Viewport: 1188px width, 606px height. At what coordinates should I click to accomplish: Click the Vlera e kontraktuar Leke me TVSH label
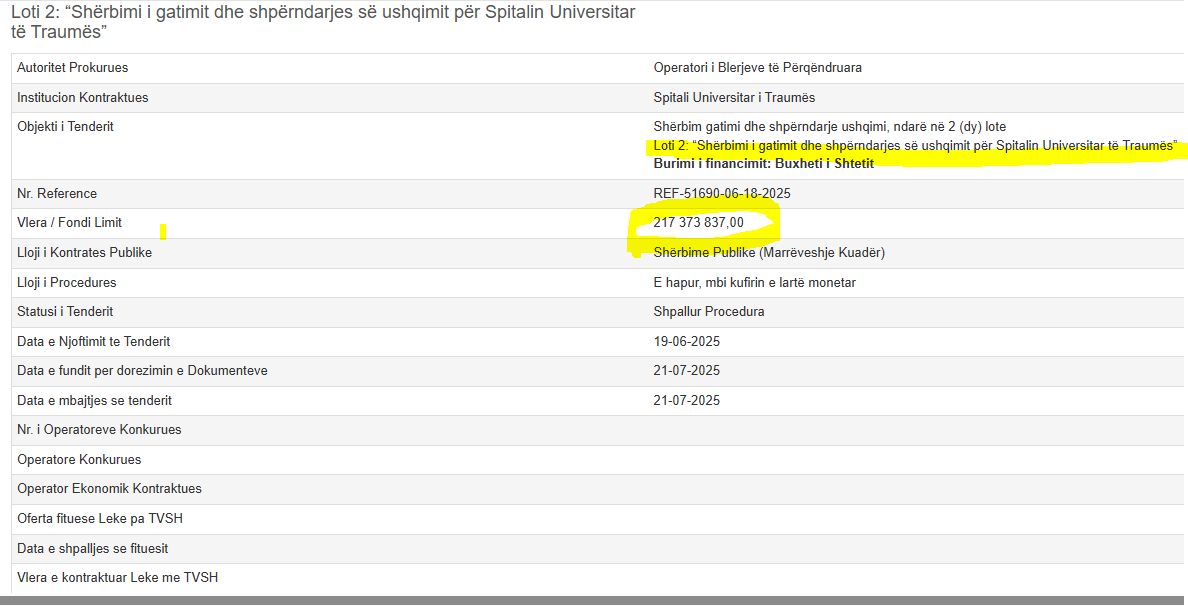pos(117,578)
